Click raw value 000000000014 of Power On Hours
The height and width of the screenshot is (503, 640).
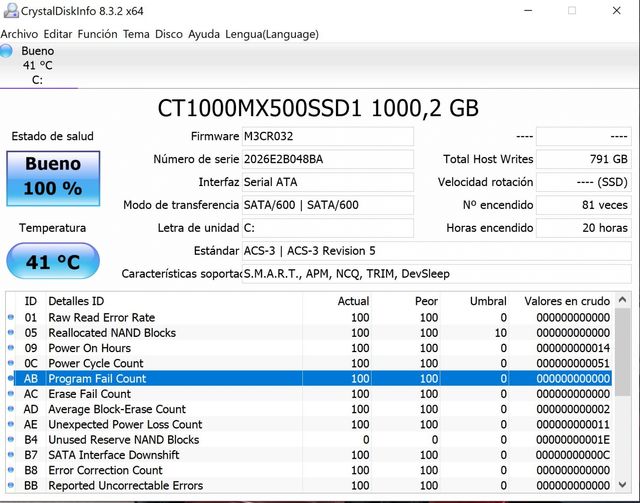[x=573, y=348]
